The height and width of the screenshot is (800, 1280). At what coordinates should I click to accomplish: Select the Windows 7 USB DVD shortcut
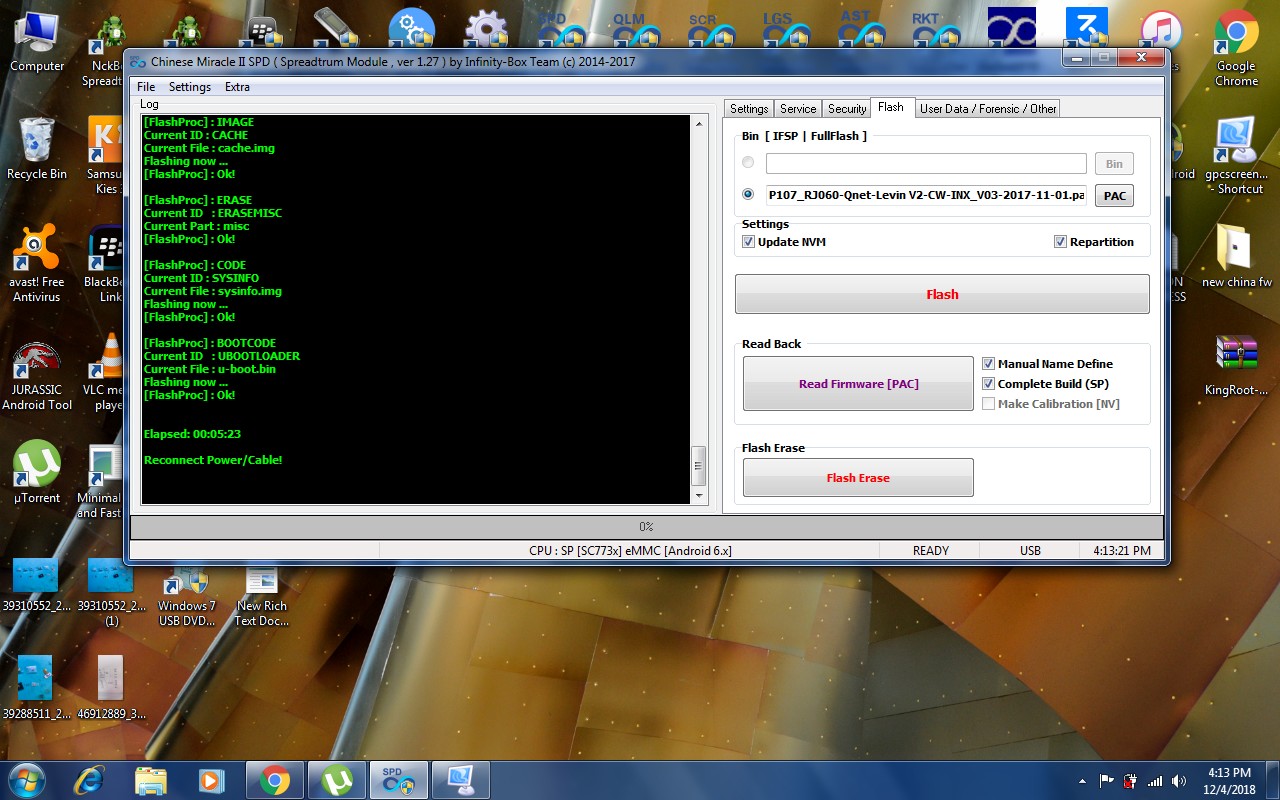pyautogui.click(x=187, y=597)
